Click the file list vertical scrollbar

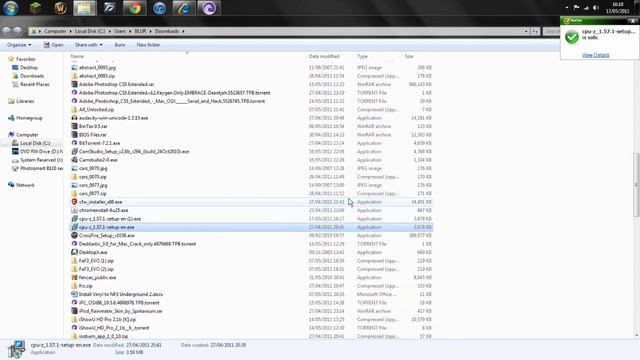pyautogui.click(x=637, y=186)
